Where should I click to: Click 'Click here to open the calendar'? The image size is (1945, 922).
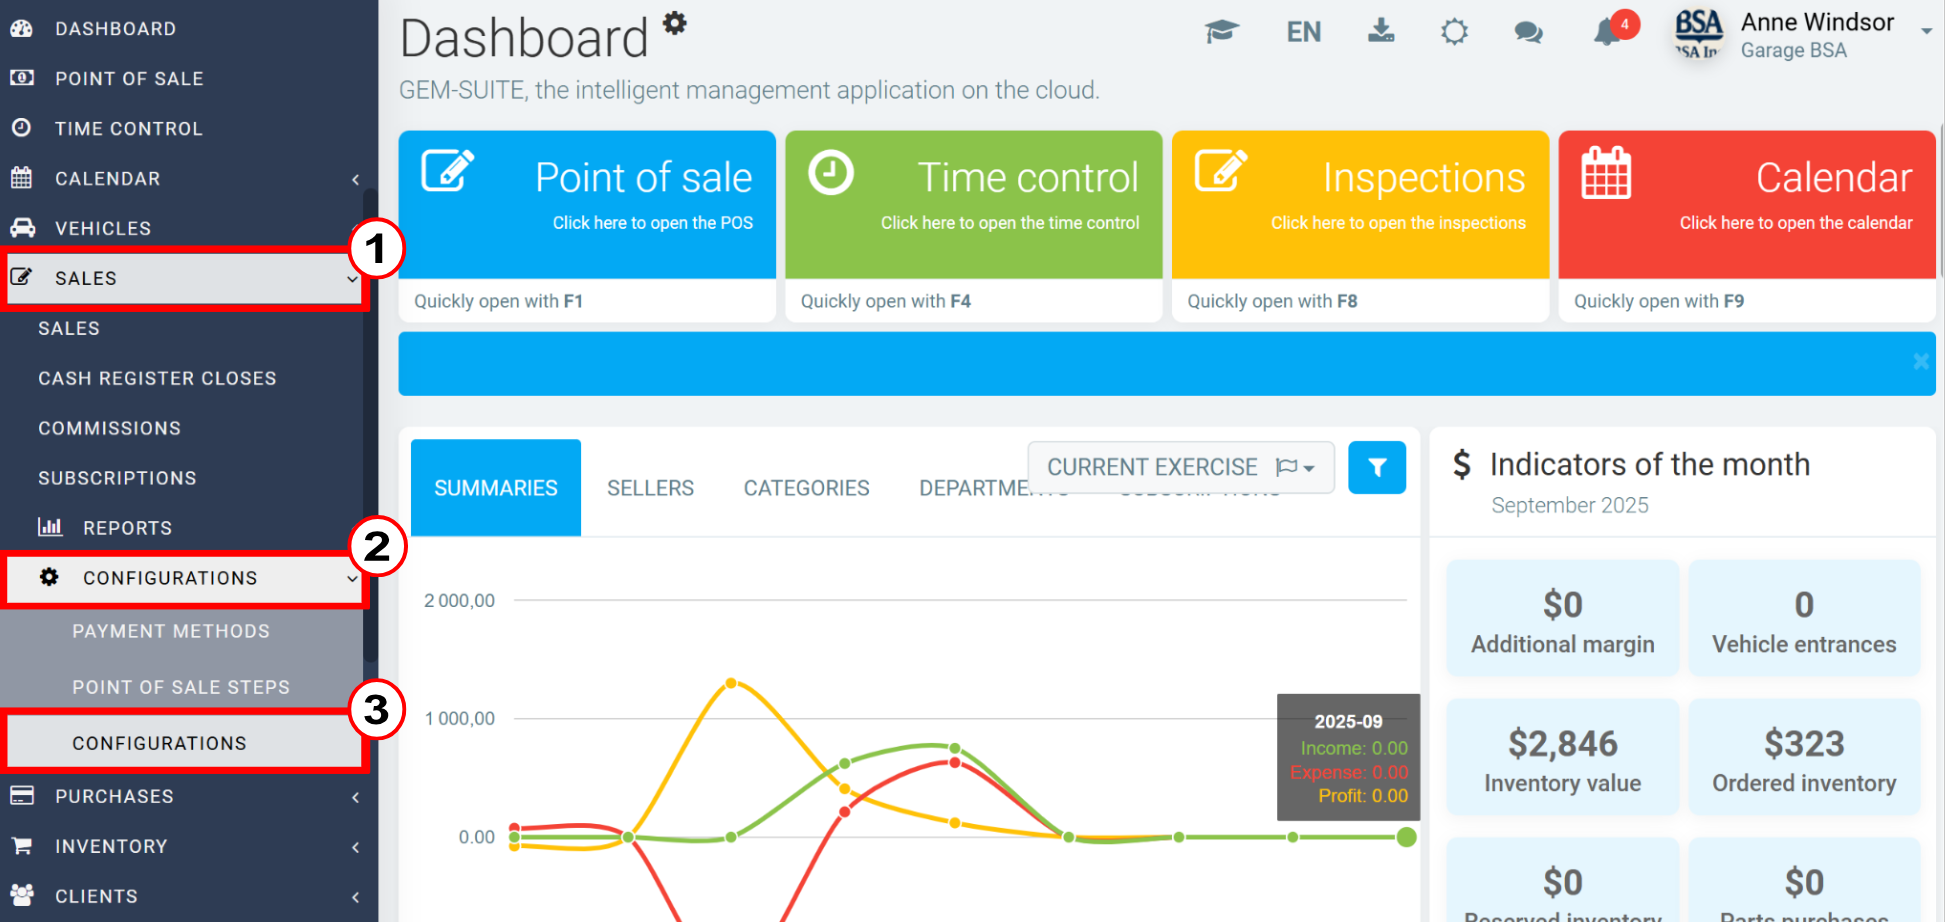pos(1796,223)
